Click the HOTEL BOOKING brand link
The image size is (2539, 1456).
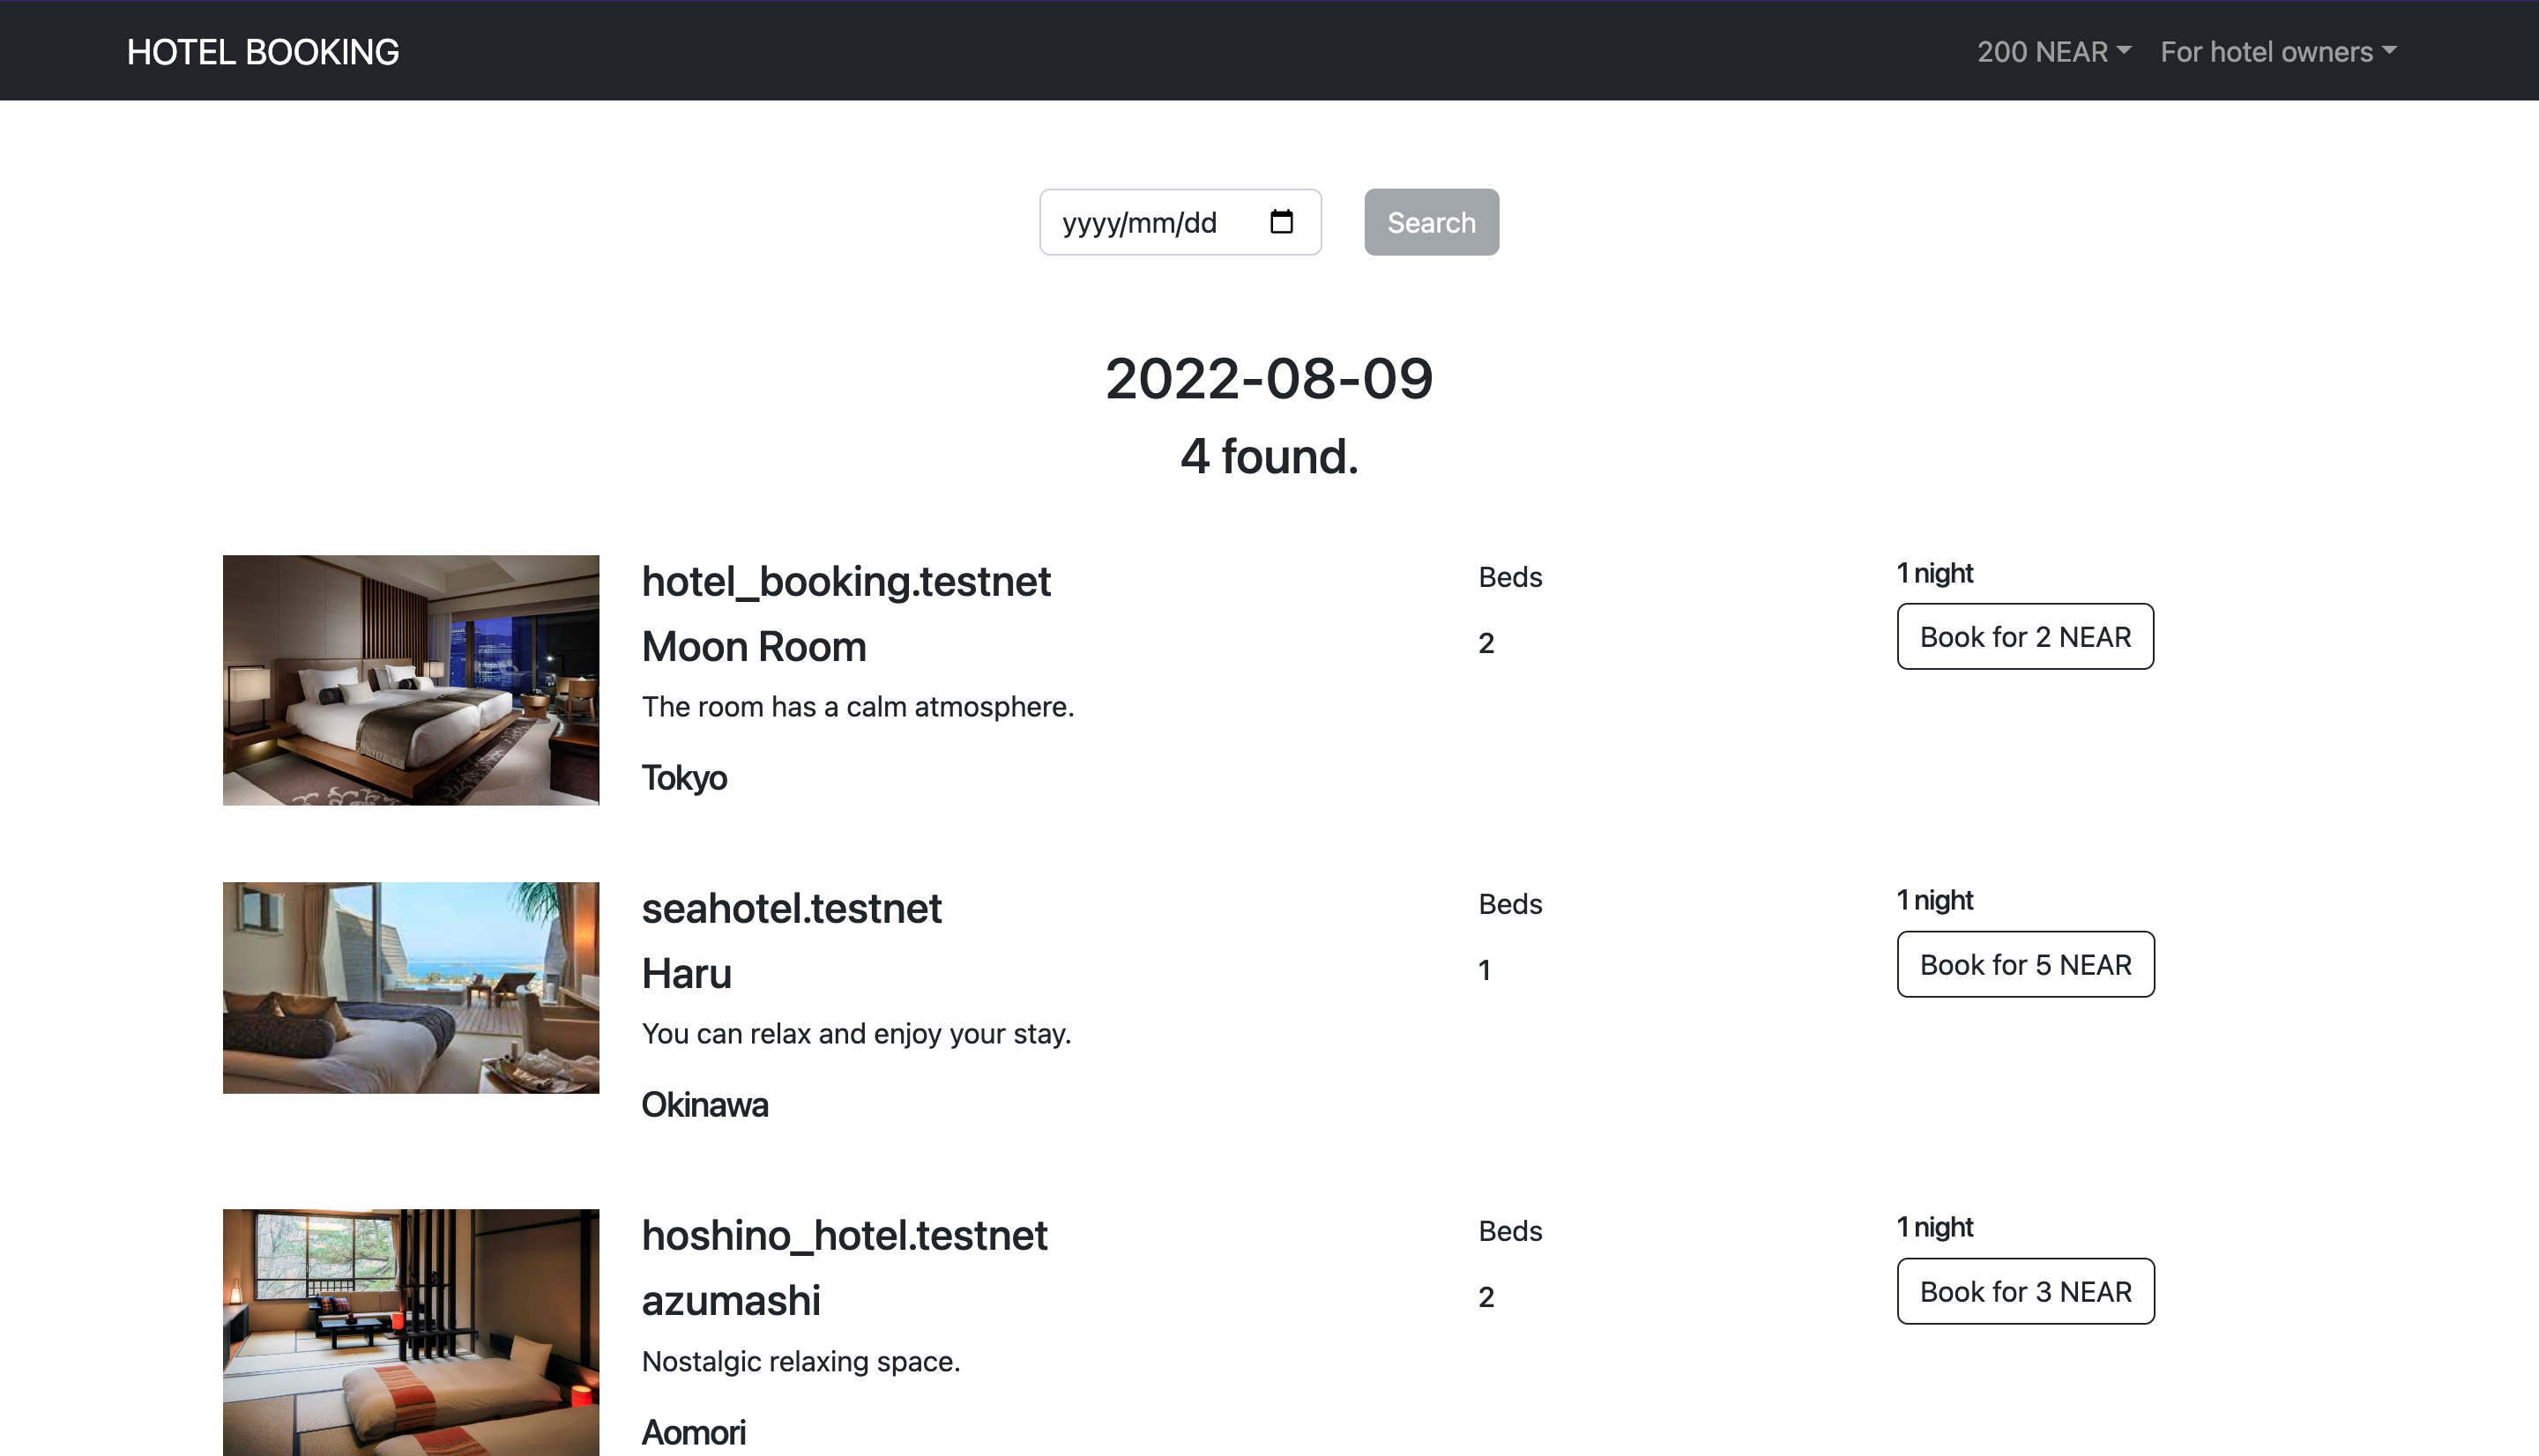click(263, 52)
